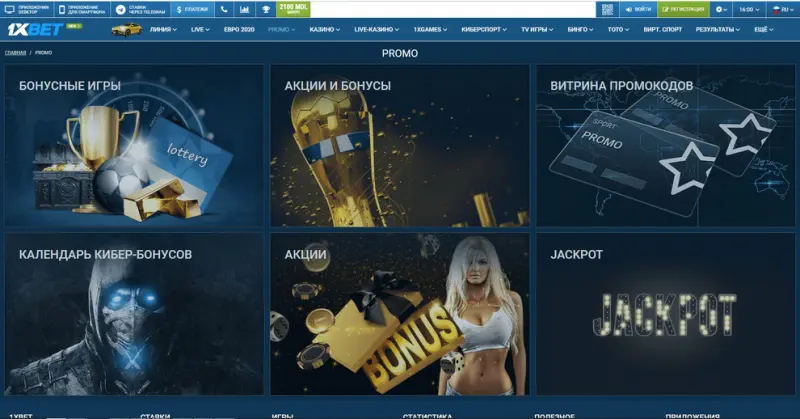The image size is (800, 419).
Task: Open the QR code icon
Action: point(606,9)
